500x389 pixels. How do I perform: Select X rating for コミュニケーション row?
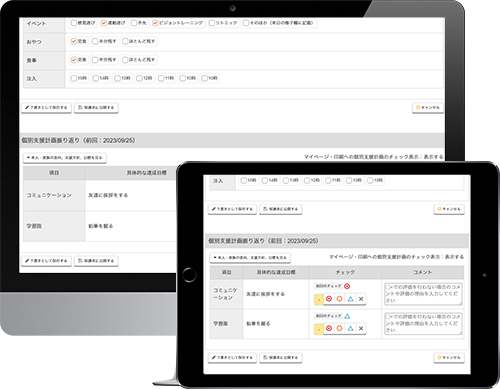tap(361, 299)
